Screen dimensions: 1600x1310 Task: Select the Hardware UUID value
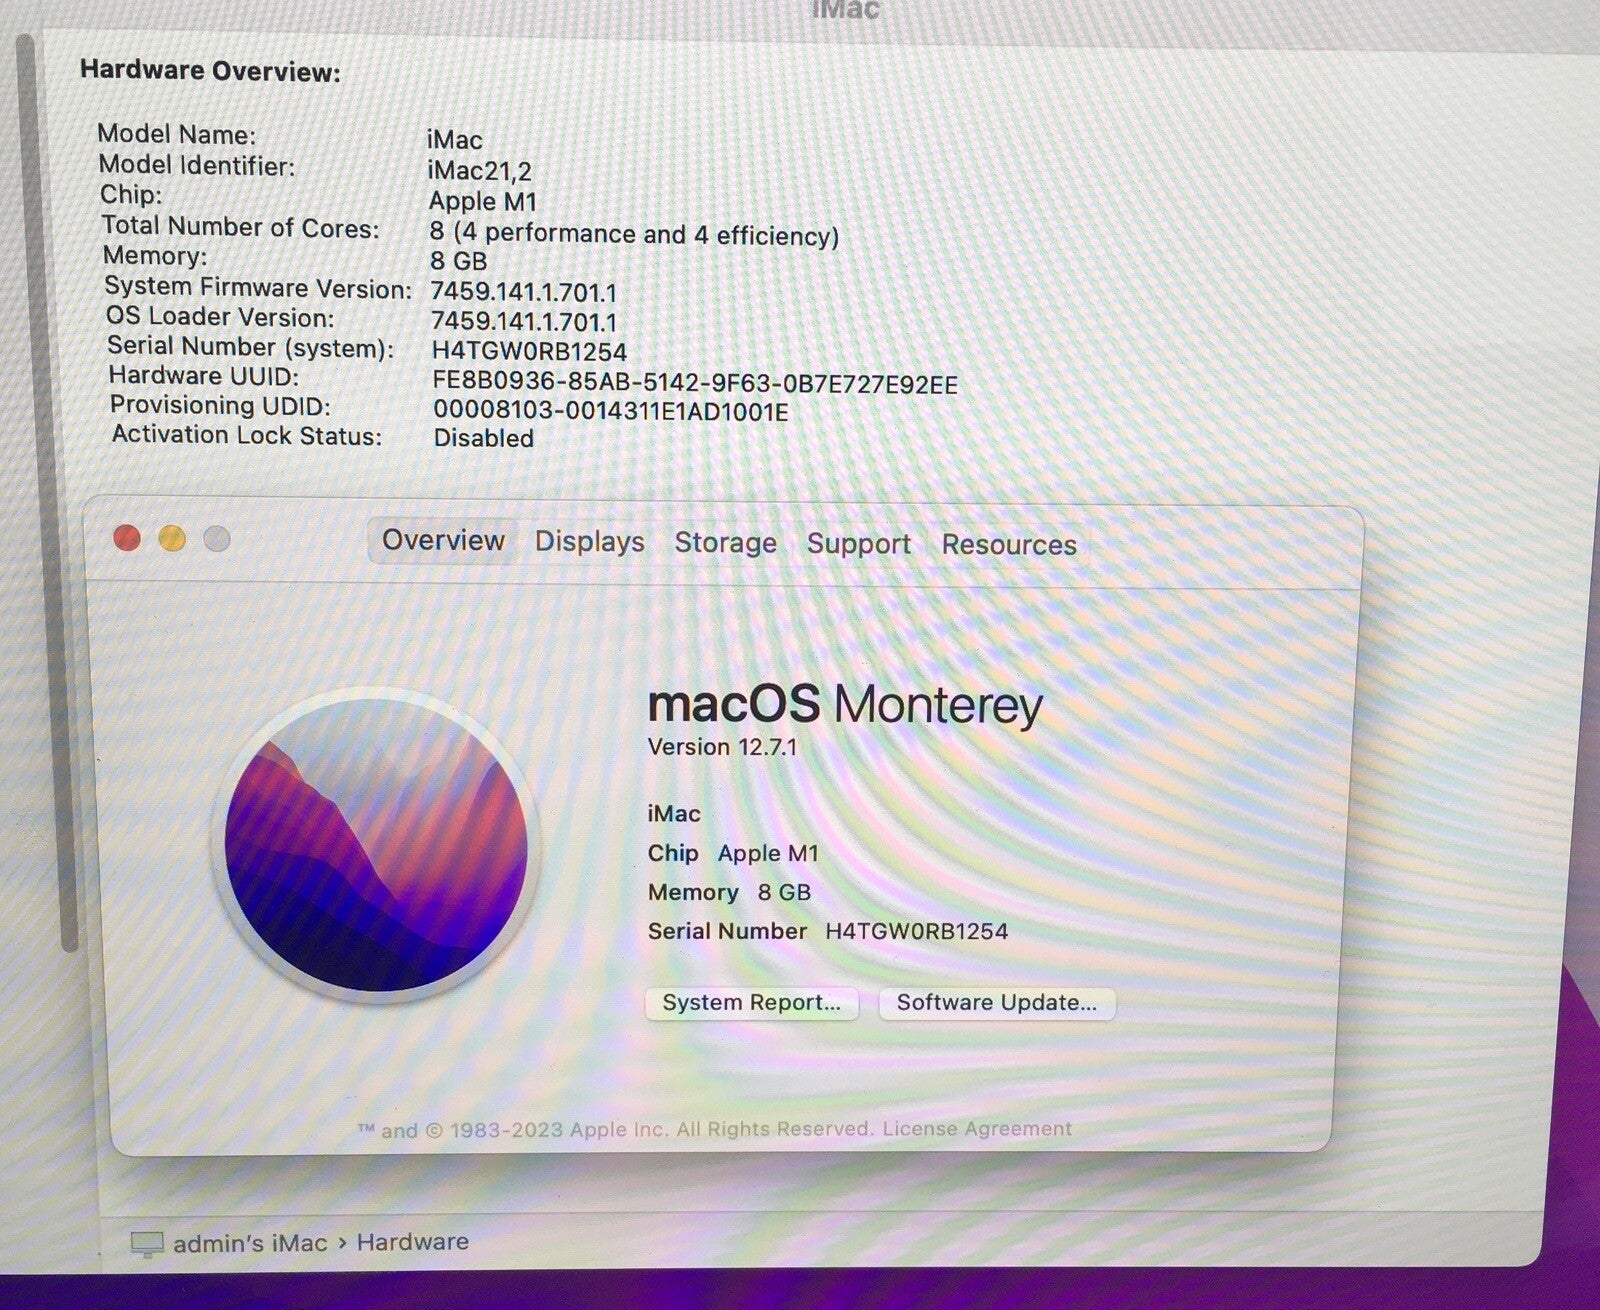tap(695, 384)
